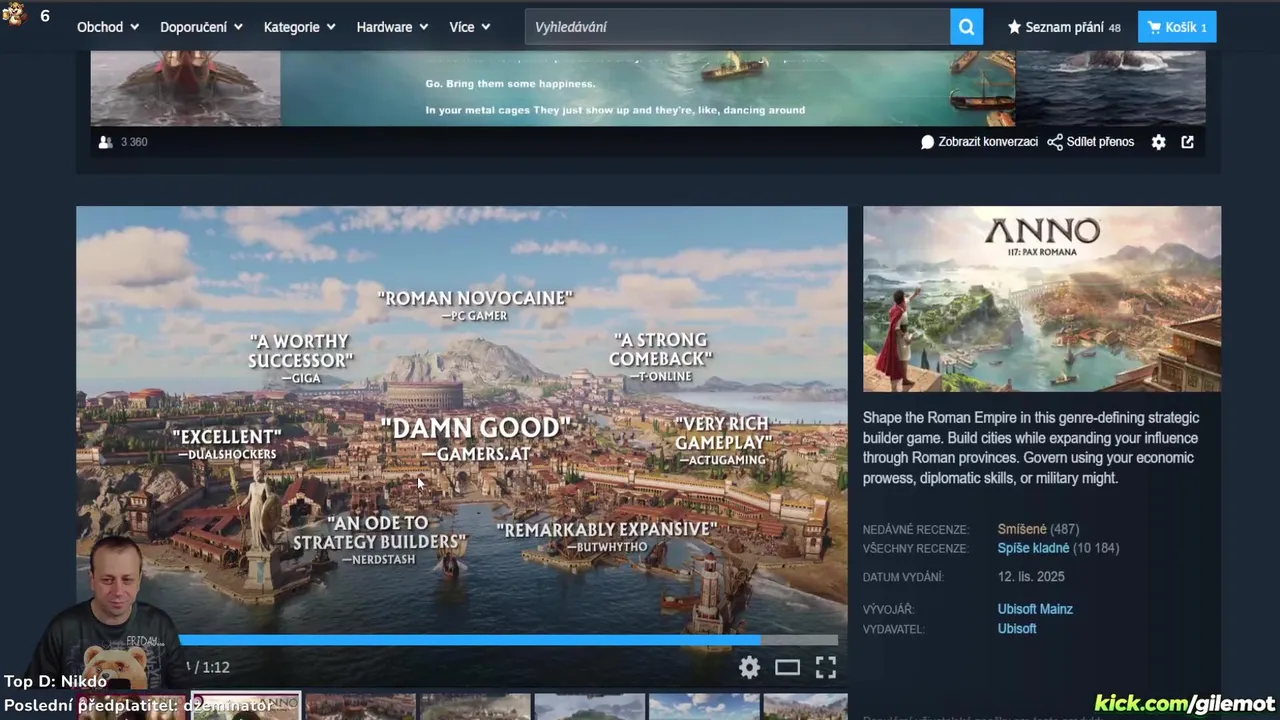This screenshot has width=1280, height=720.
Task: Pop out the broadcast in new window
Action: 1187,142
